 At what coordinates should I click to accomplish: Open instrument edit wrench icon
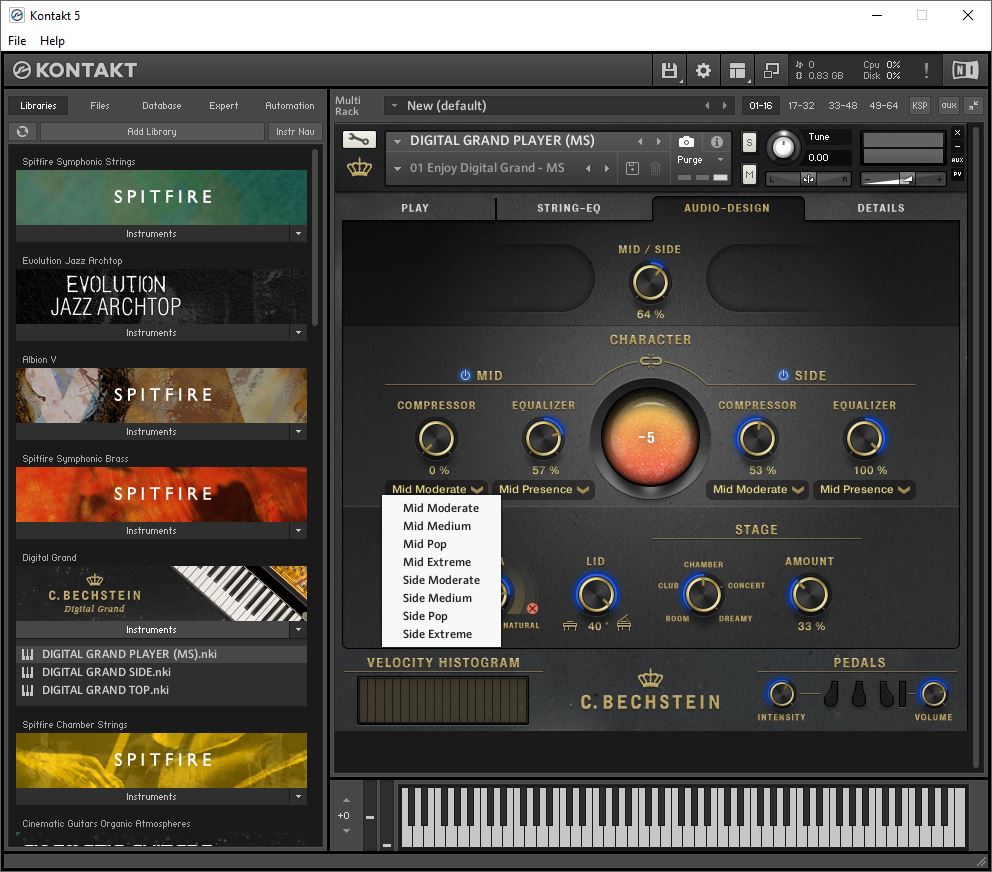coord(359,139)
